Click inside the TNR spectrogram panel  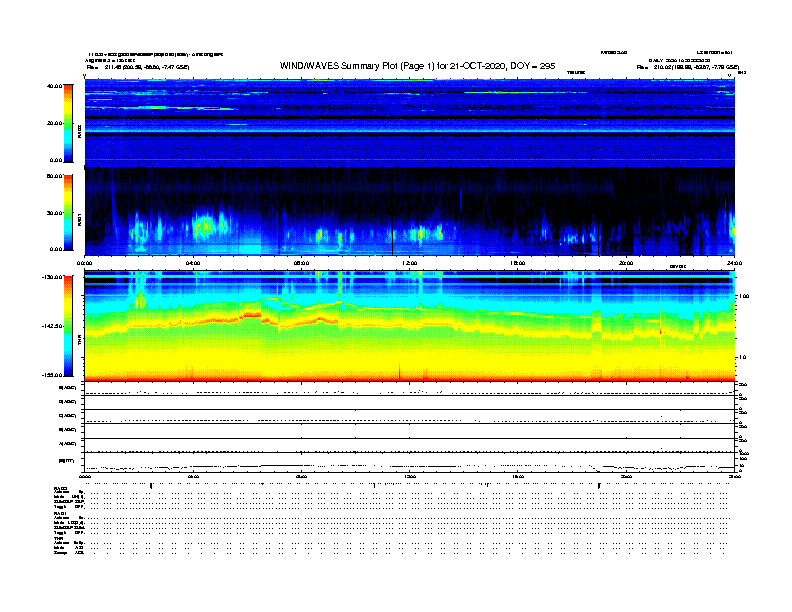409,326
